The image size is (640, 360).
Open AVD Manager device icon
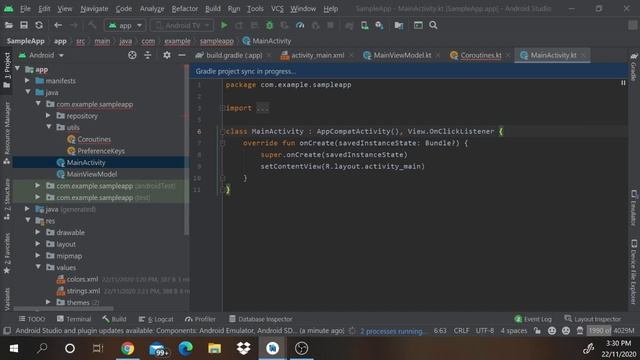click(364, 25)
